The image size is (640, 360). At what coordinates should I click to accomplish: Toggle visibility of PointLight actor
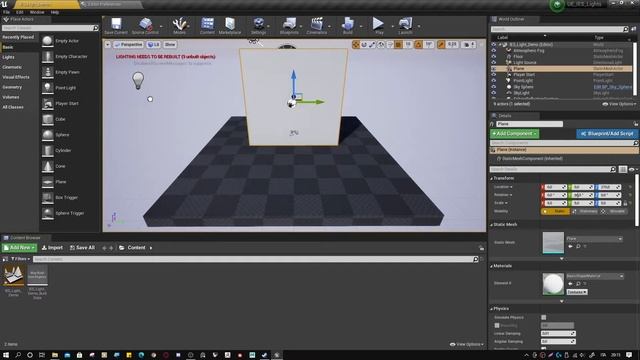pos(493,81)
